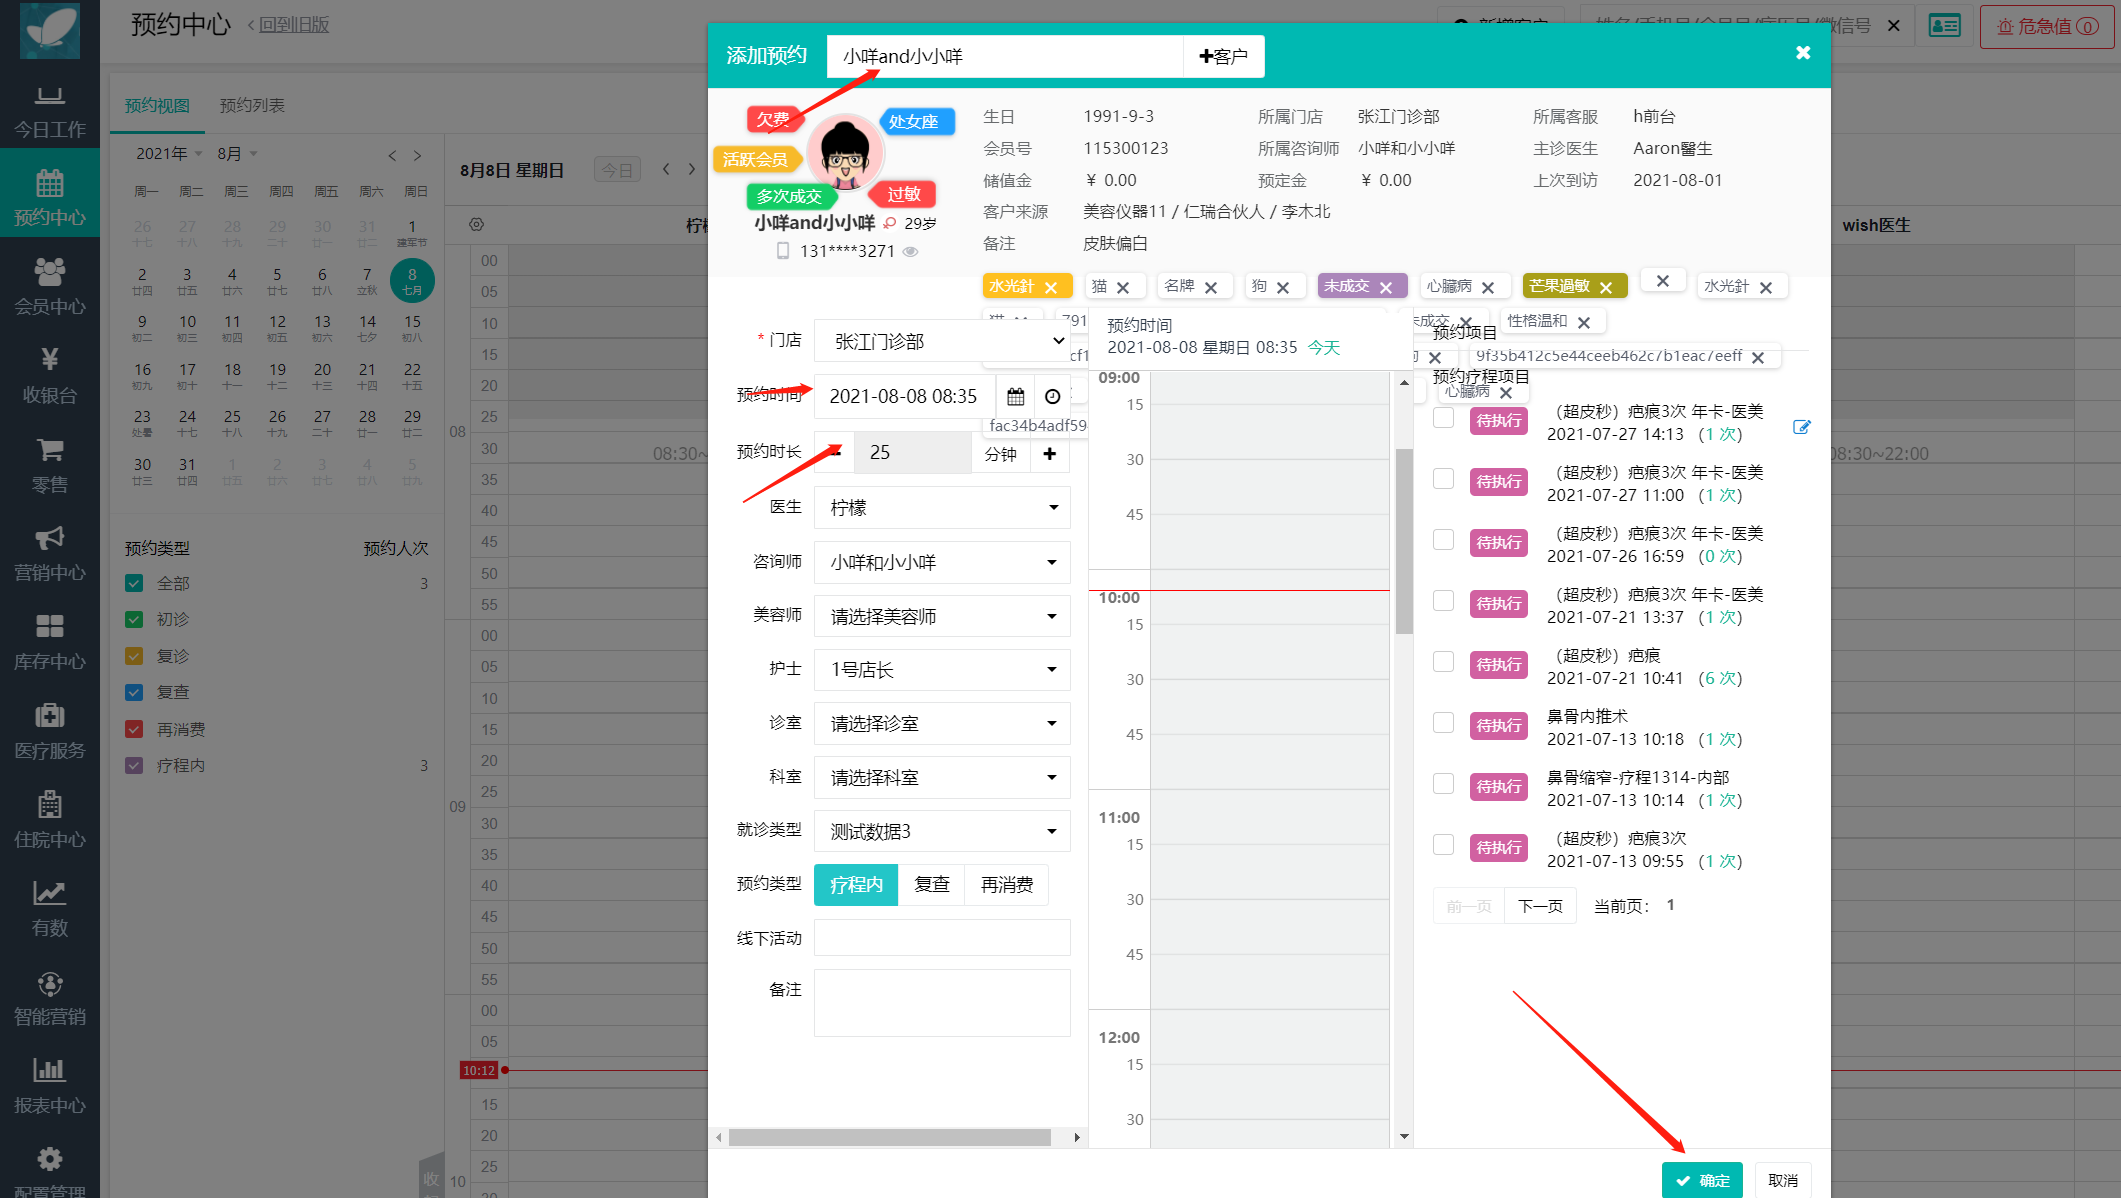Click edit icon next to first 疗程 item
The height and width of the screenshot is (1198, 2121).
click(1801, 427)
